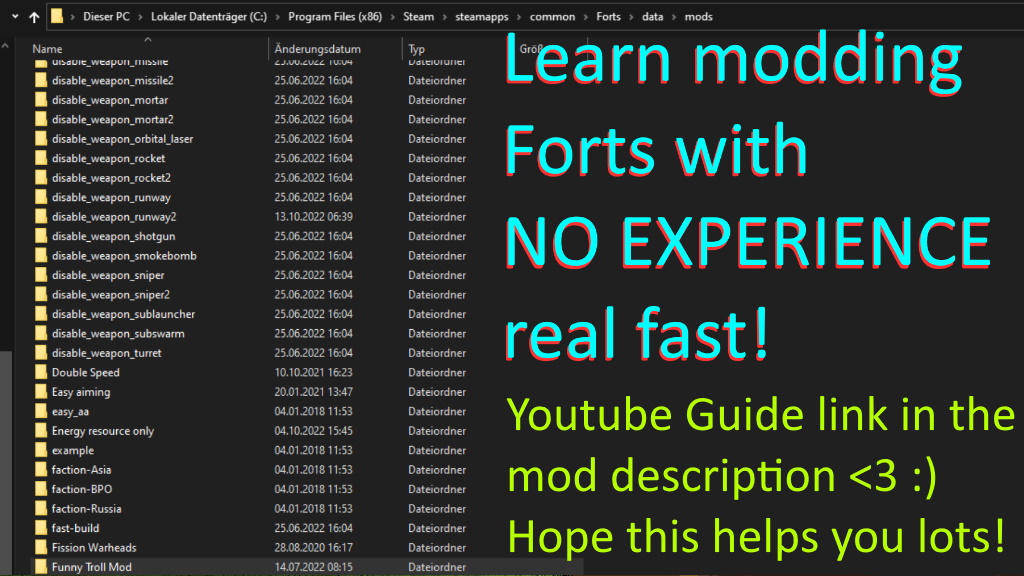Image resolution: width=1024 pixels, height=576 pixels.
Task: Click date 13.10.2022 06:39 of disable_weapon_runway2
Action: pyautogui.click(x=313, y=217)
